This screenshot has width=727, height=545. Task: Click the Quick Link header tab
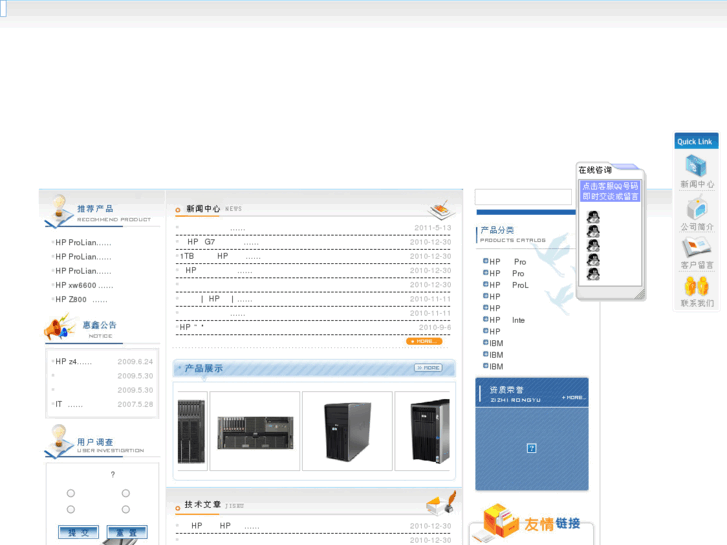tap(696, 141)
